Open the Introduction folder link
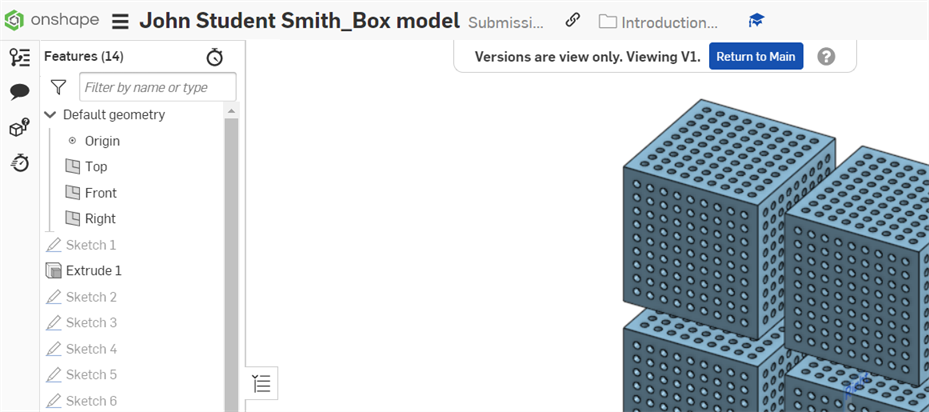The width and height of the screenshot is (929, 412). [658, 23]
